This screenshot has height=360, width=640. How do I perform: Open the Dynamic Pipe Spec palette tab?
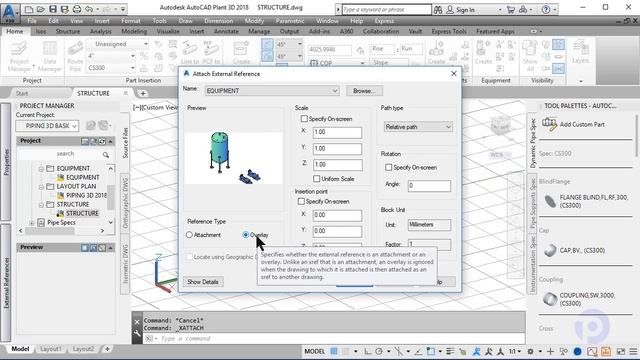click(x=532, y=143)
